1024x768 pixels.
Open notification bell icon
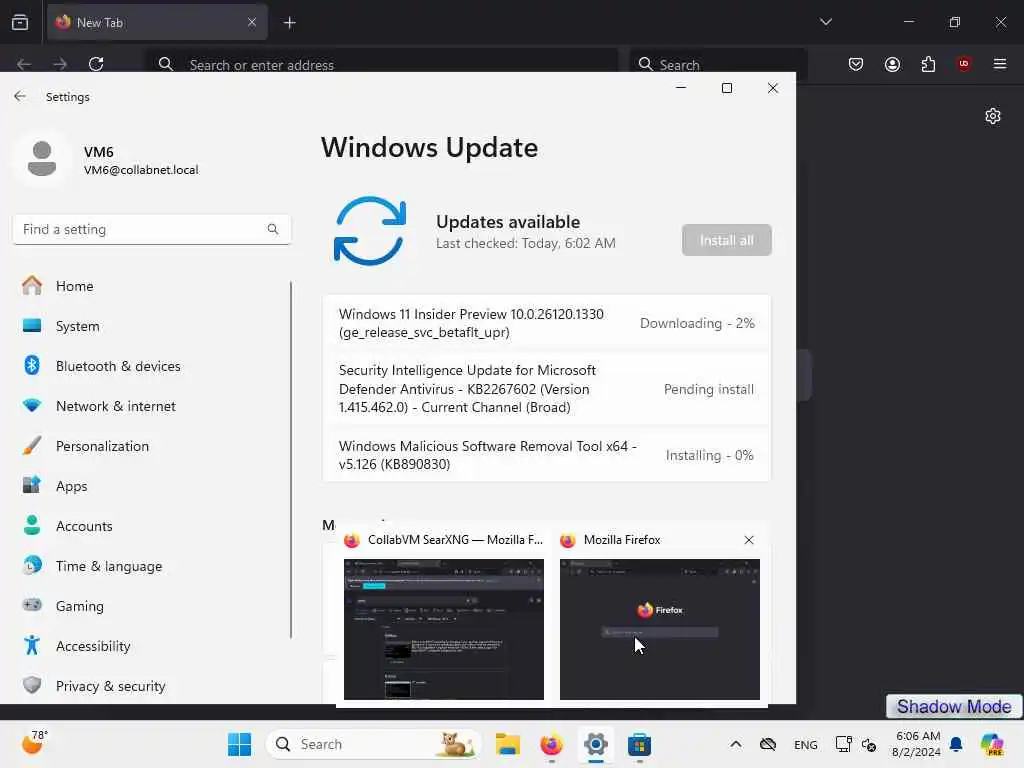tap(956, 744)
